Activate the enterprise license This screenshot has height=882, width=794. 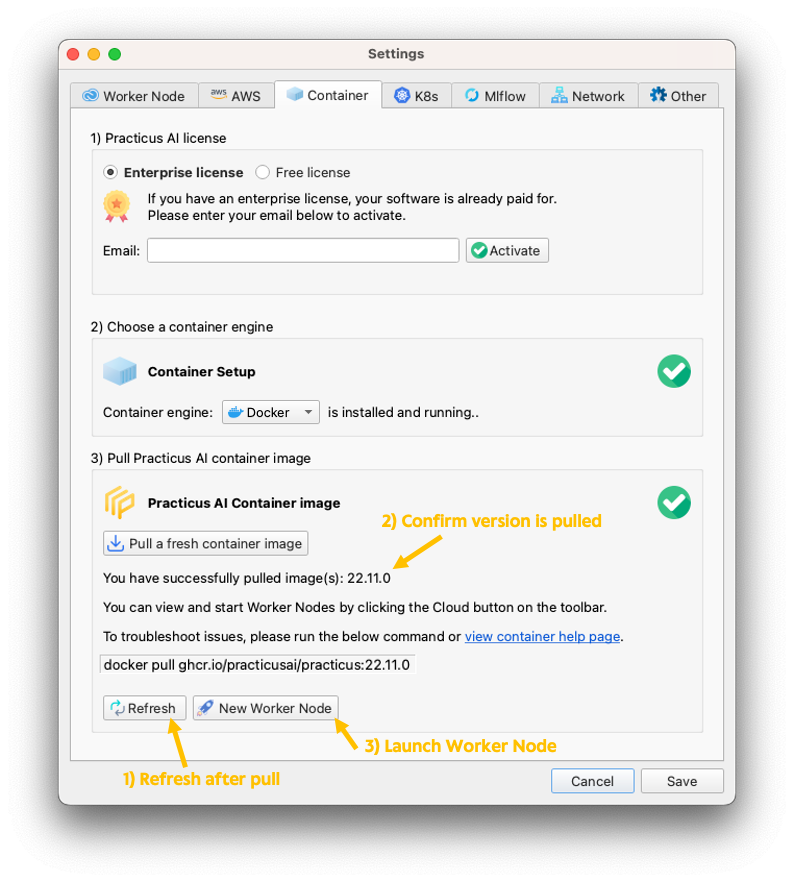507,250
